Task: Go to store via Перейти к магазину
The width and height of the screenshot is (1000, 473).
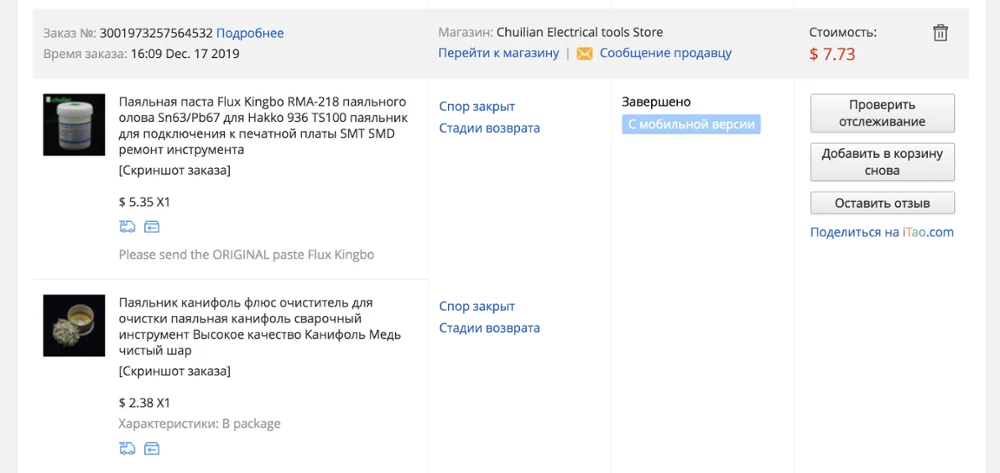Action: 498,53
